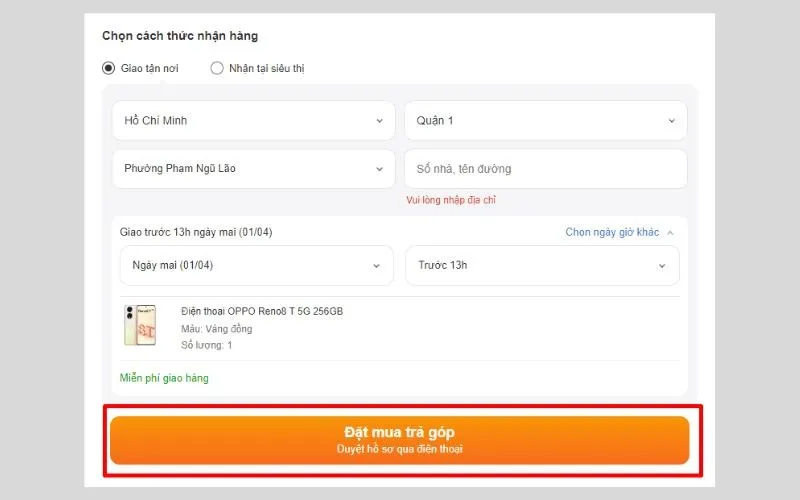Click the chevron arrow in the Hồ Chí Minh field

(x=379, y=121)
